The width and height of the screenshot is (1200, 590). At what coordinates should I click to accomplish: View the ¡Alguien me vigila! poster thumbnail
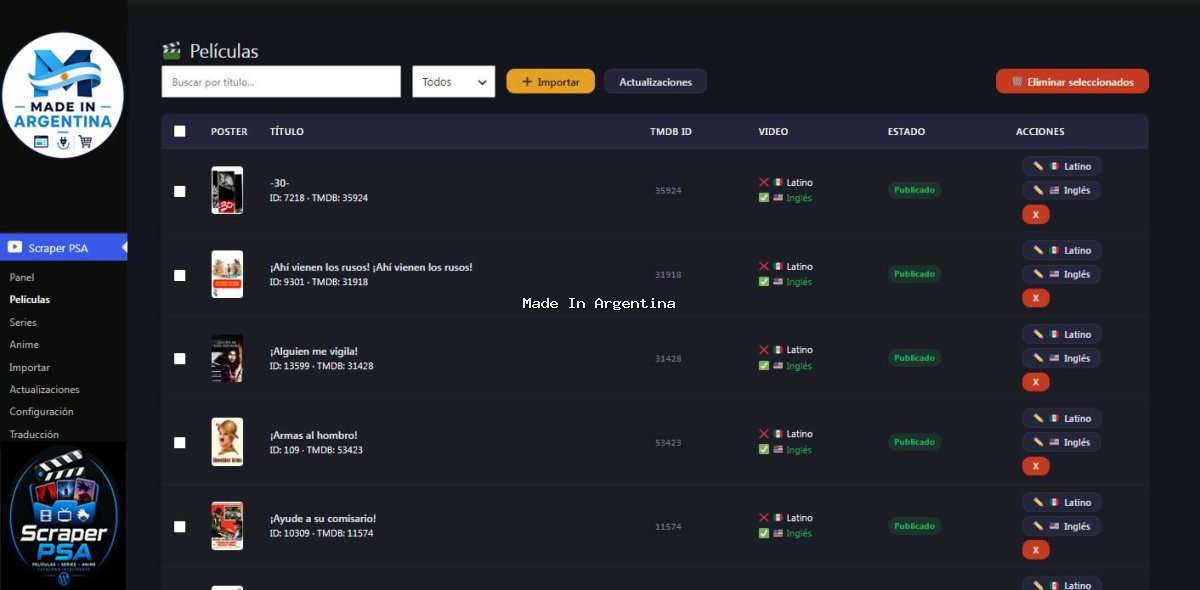tap(227, 358)
